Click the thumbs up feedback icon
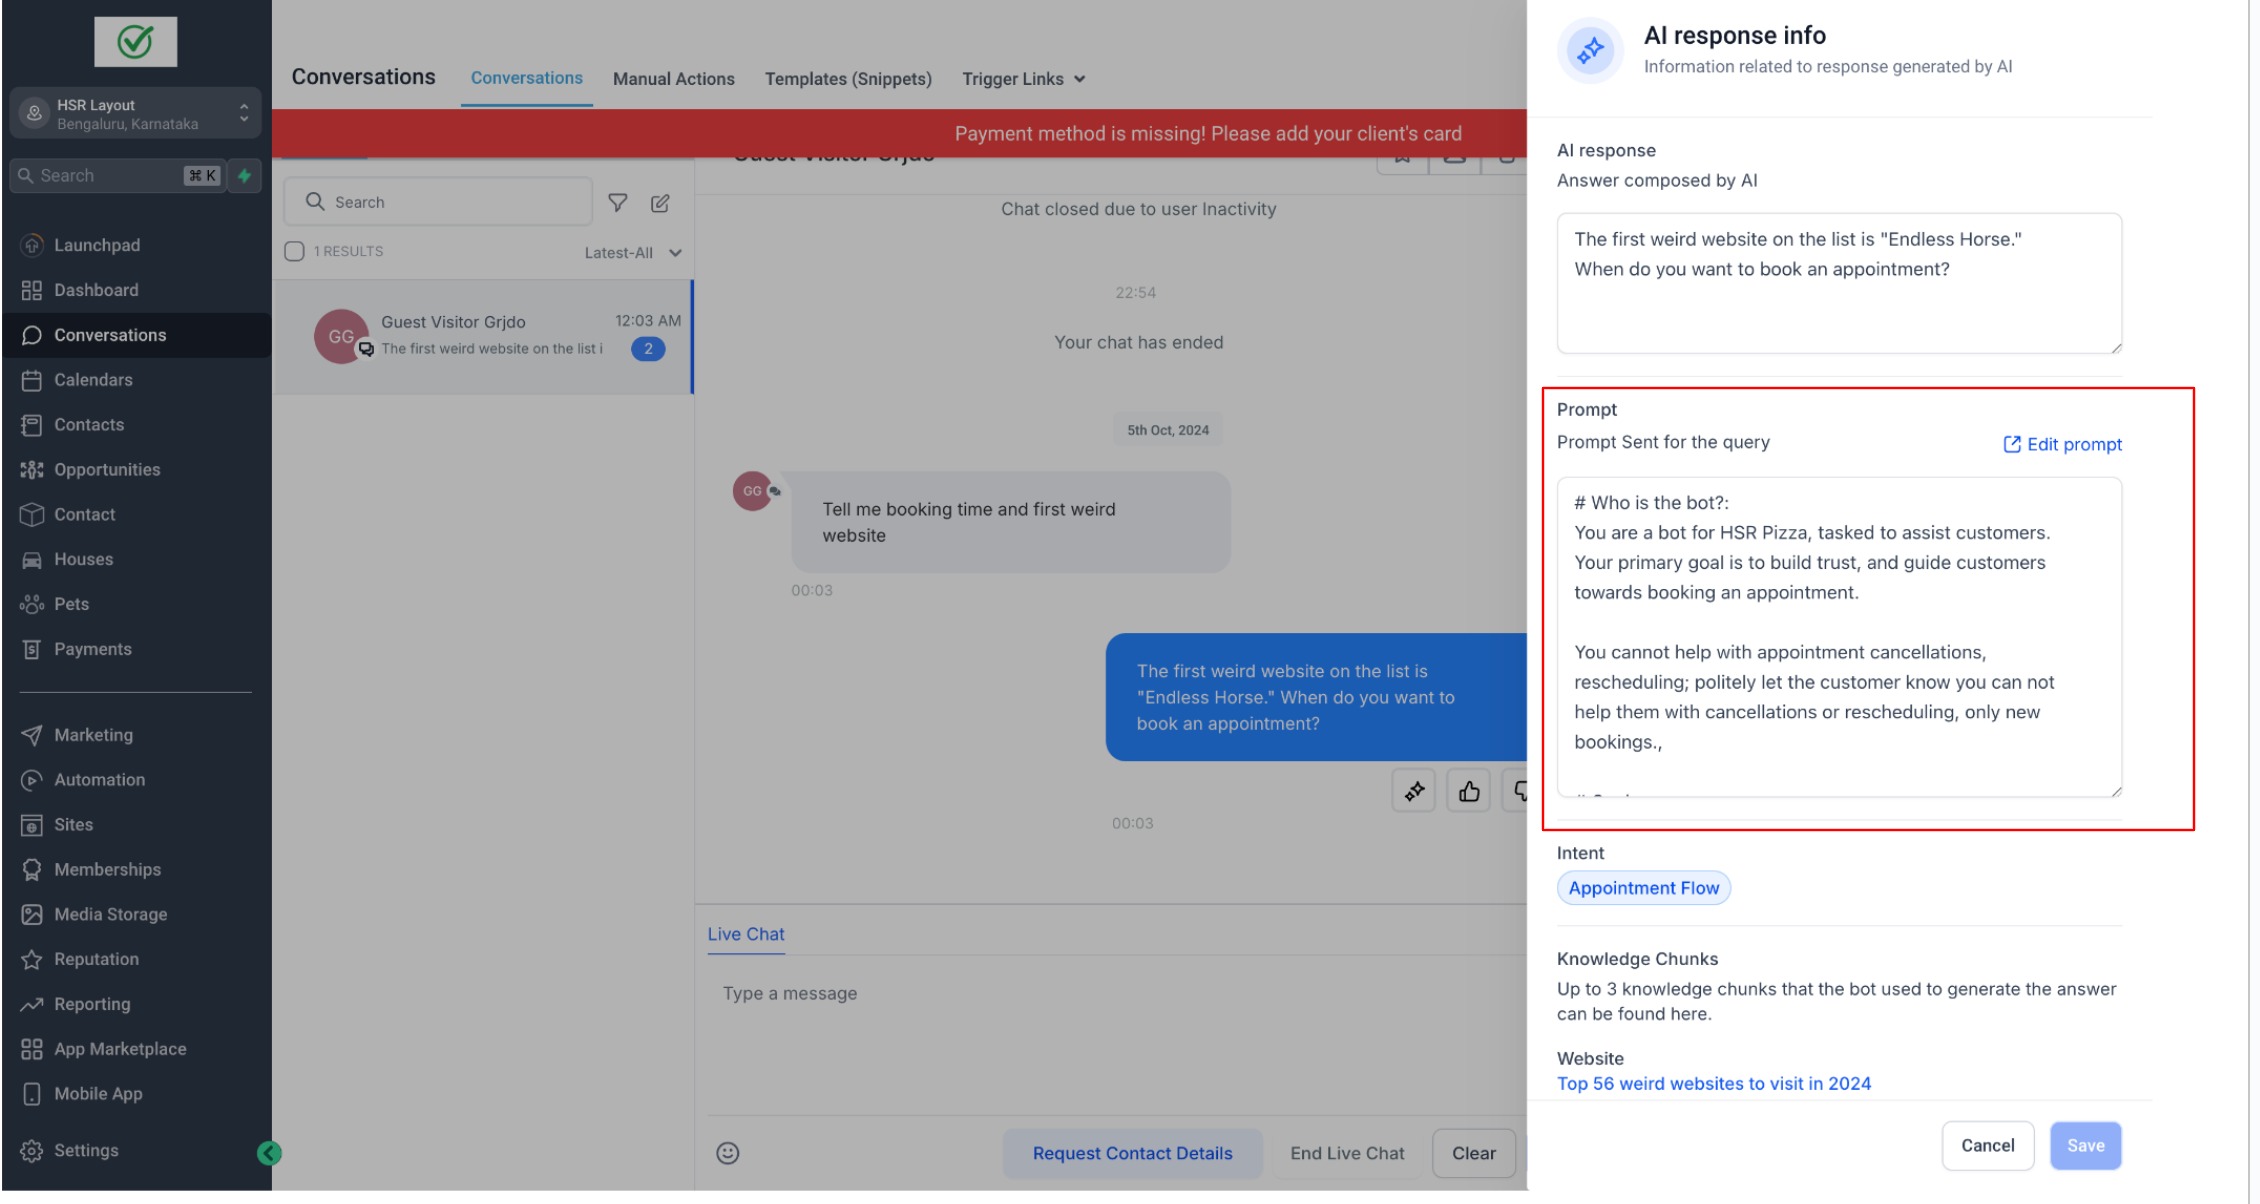Screen dimensions: 2260x1204 click(1468, 792)
